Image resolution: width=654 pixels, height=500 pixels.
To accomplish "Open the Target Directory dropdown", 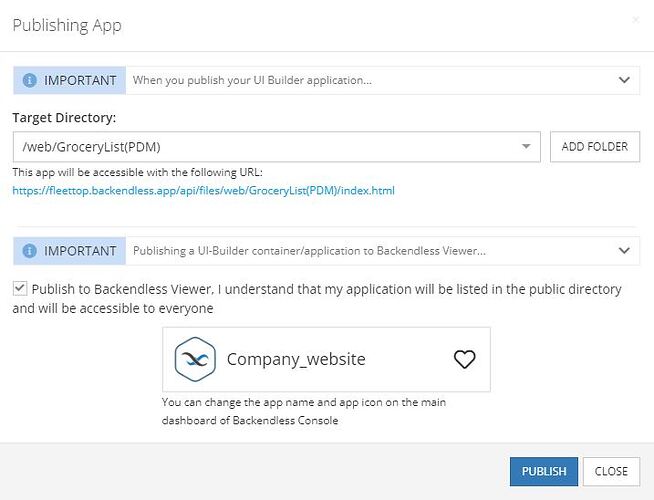I will tap(277, 147).
